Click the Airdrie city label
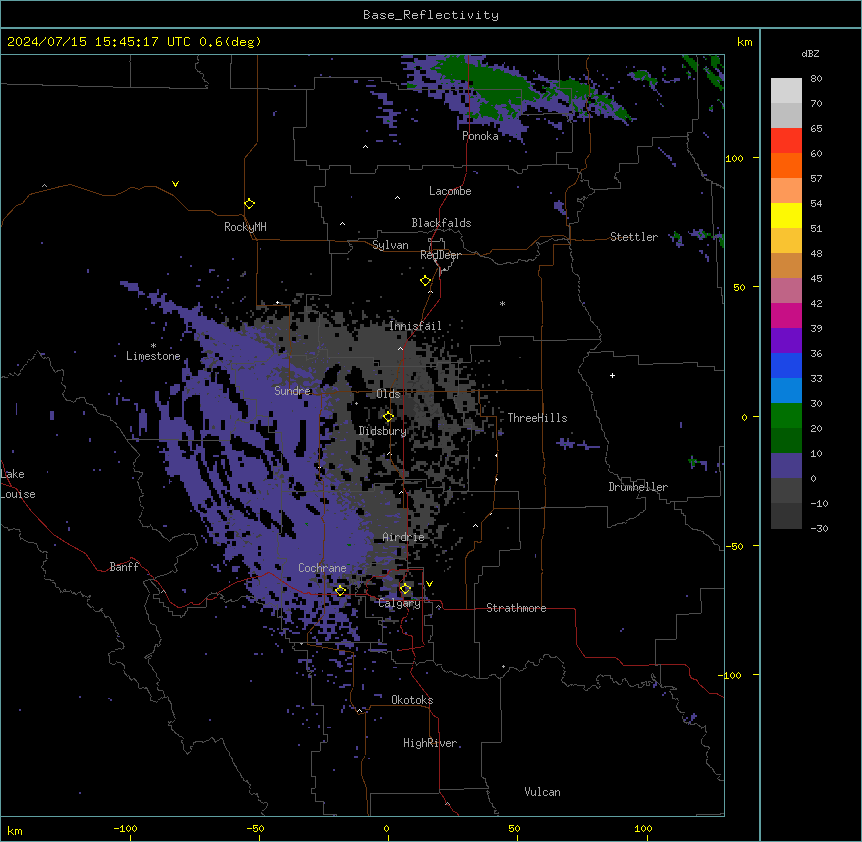Viewport: 862px width, 842px height. [x=403, y=537]
